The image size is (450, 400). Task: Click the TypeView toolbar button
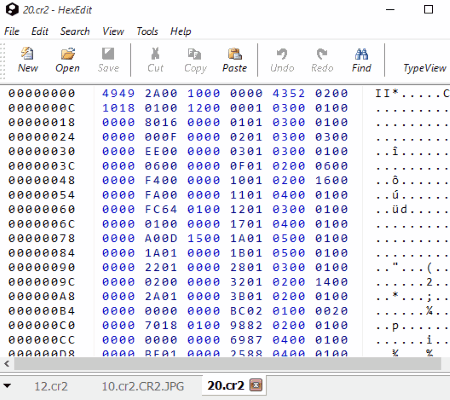coord(424,68)
